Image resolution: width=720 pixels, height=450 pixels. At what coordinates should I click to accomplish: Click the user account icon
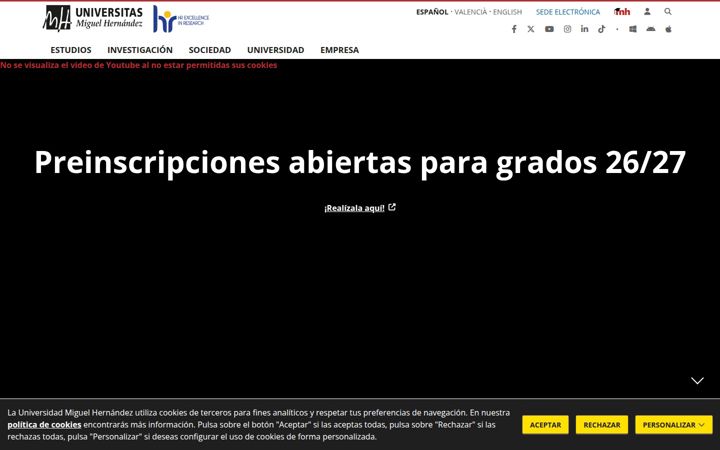point(647,11)
